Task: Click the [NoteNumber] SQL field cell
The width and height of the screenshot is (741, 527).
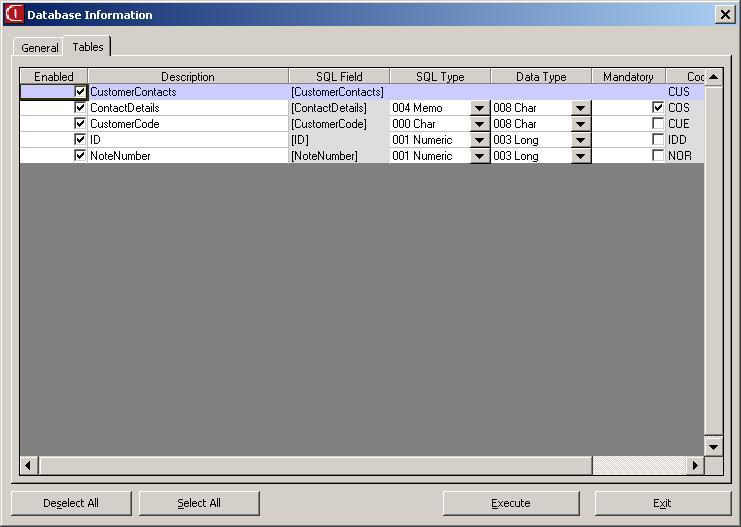Action: [339, 156]
